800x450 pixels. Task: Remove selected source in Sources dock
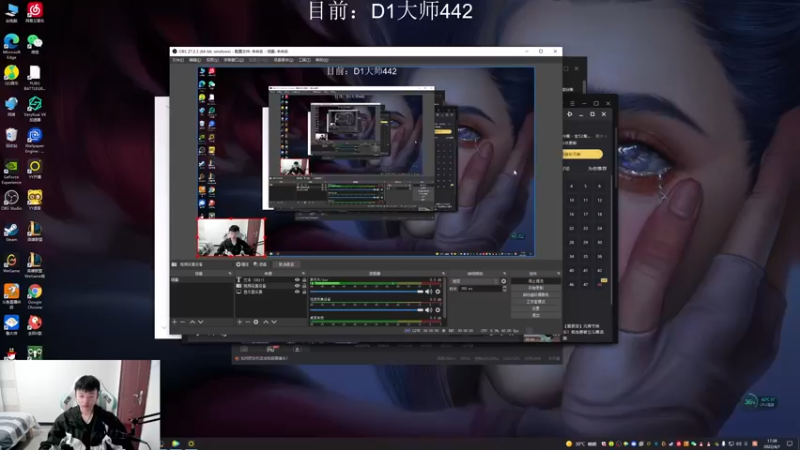[x=247, y=322]
